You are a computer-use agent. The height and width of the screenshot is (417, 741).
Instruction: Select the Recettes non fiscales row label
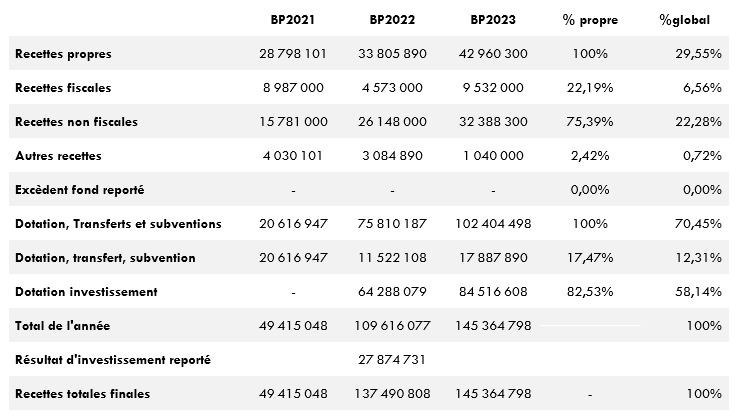point(77,122)
